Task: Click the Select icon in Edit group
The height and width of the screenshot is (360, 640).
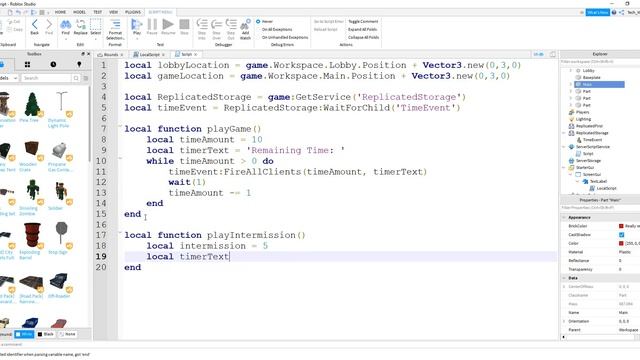Action: point(96,24)
